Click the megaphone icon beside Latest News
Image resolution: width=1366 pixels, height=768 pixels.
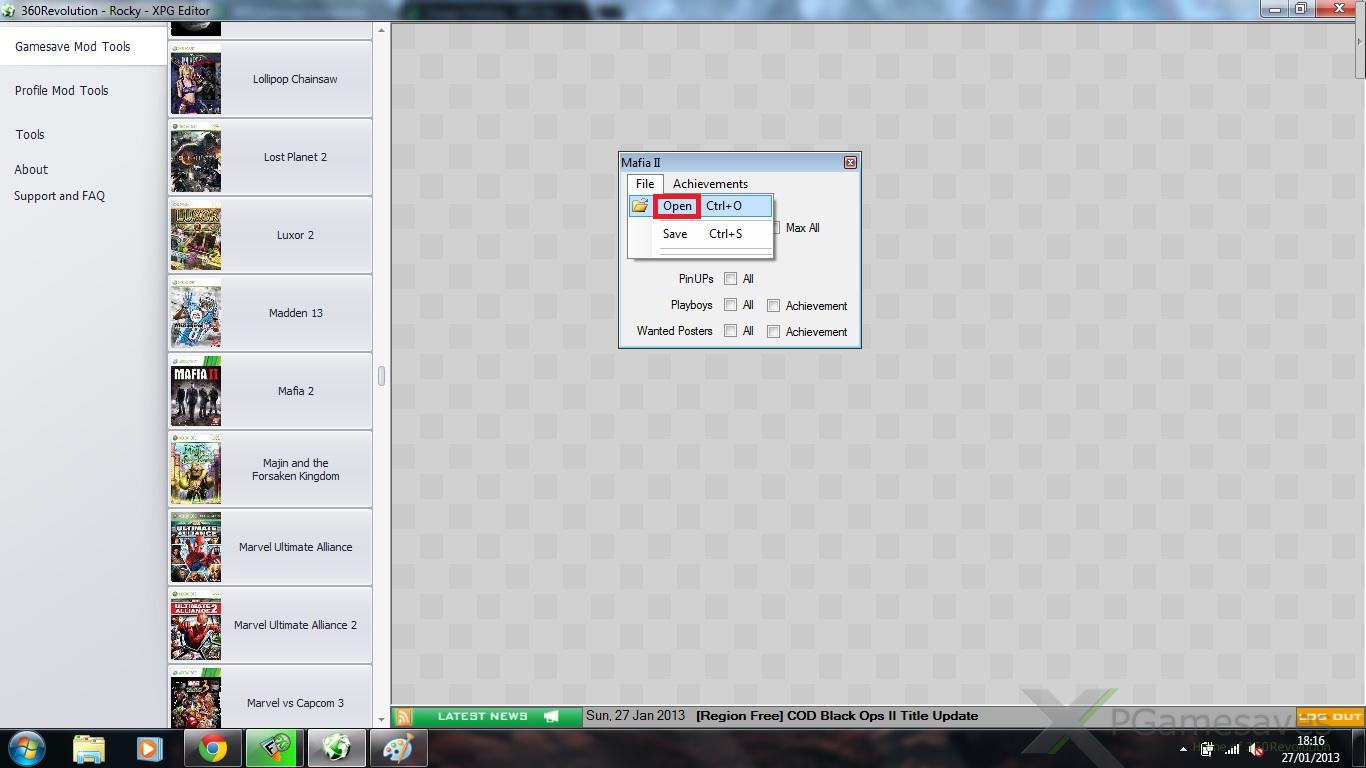pyautogui.click(x=551, y=717)
